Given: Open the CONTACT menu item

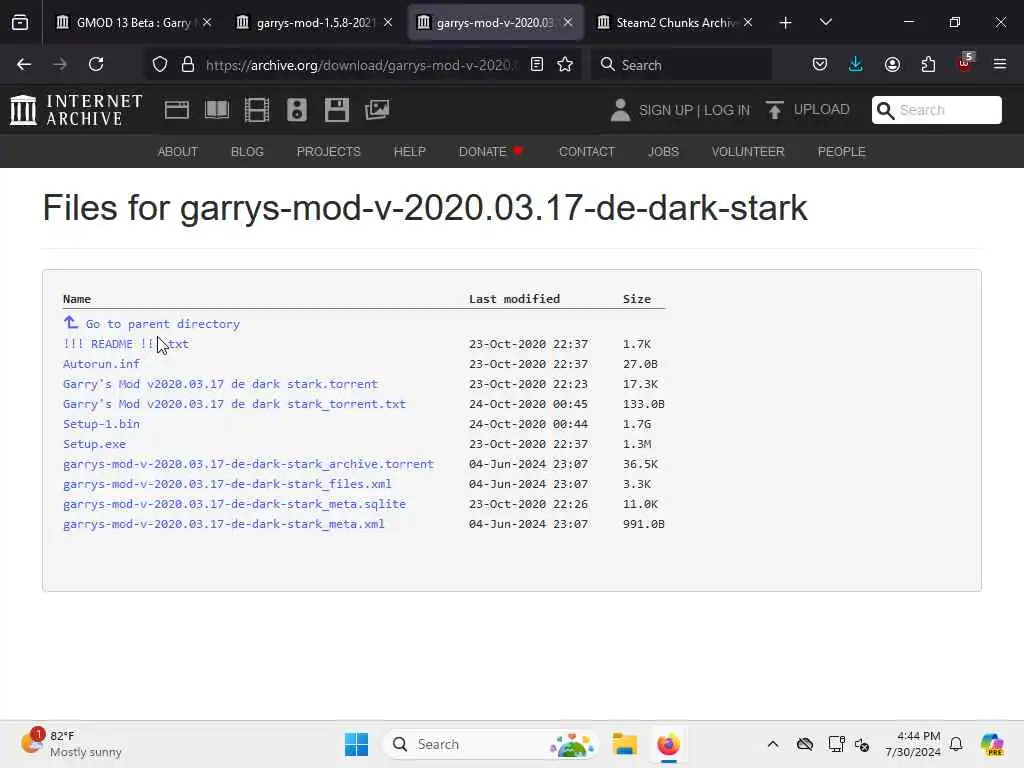Looking at the screenshot, I should tap(587, 152).
